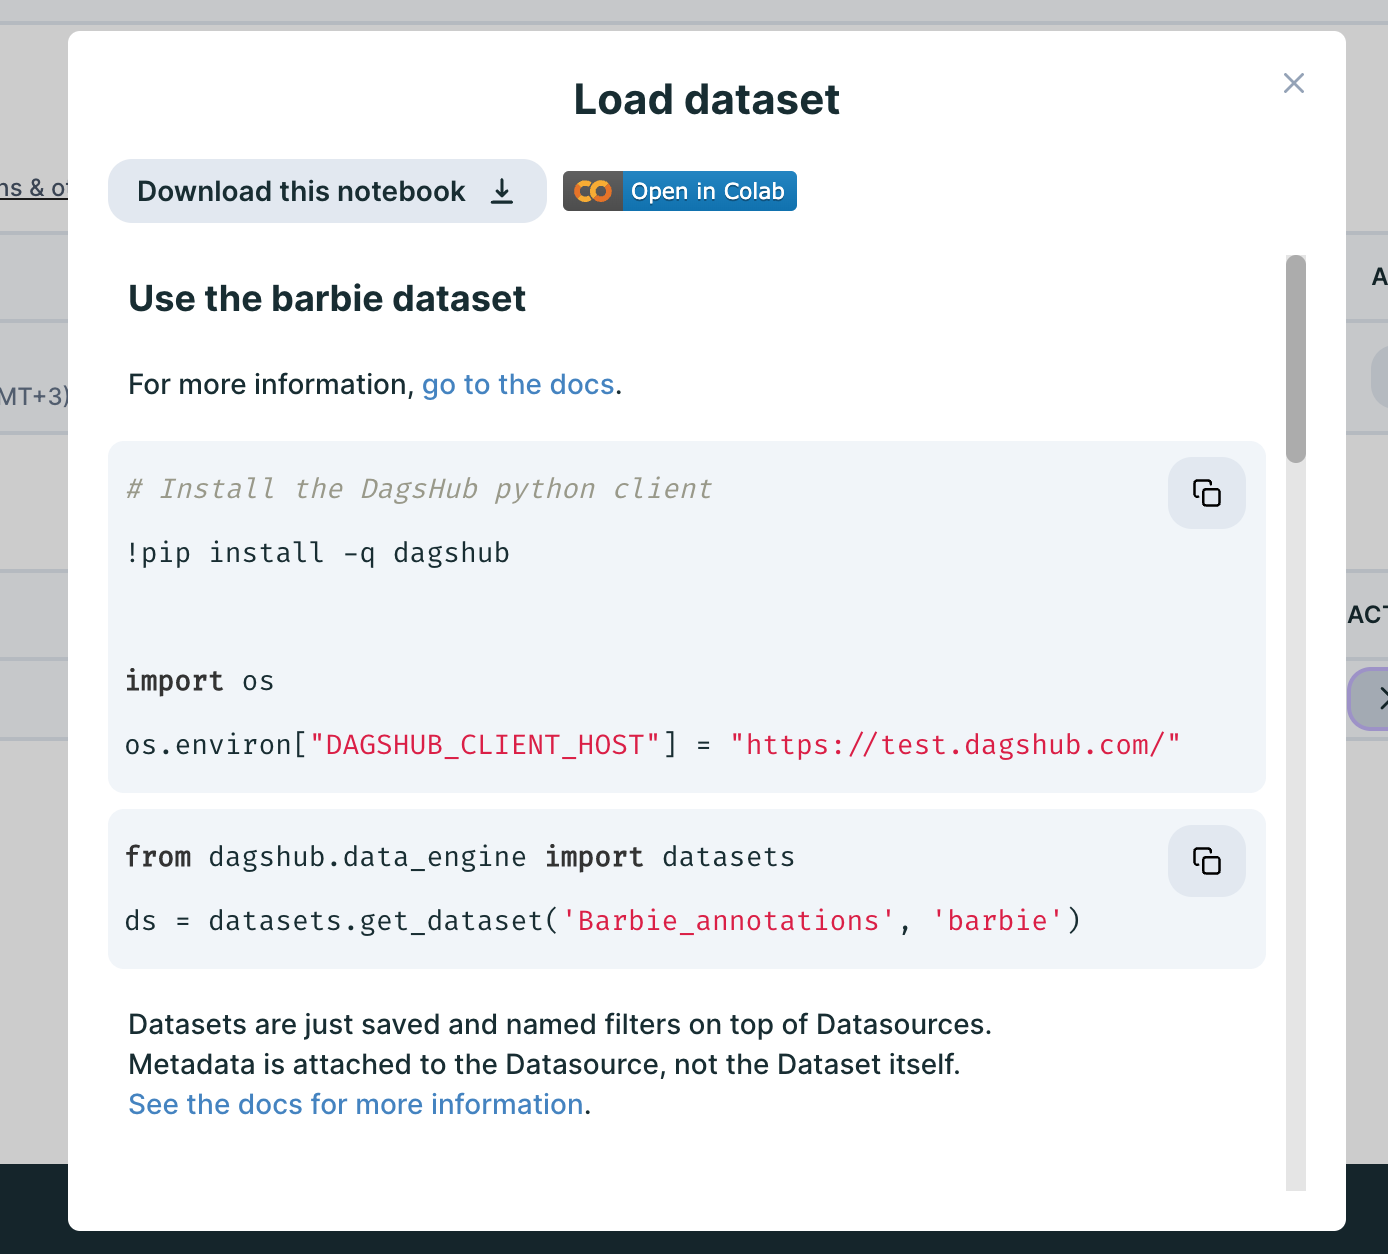1388x1254 pixels.
Task: Click the 'Install the DagsHub python client' comment
Action: click(x=419, y=489)
